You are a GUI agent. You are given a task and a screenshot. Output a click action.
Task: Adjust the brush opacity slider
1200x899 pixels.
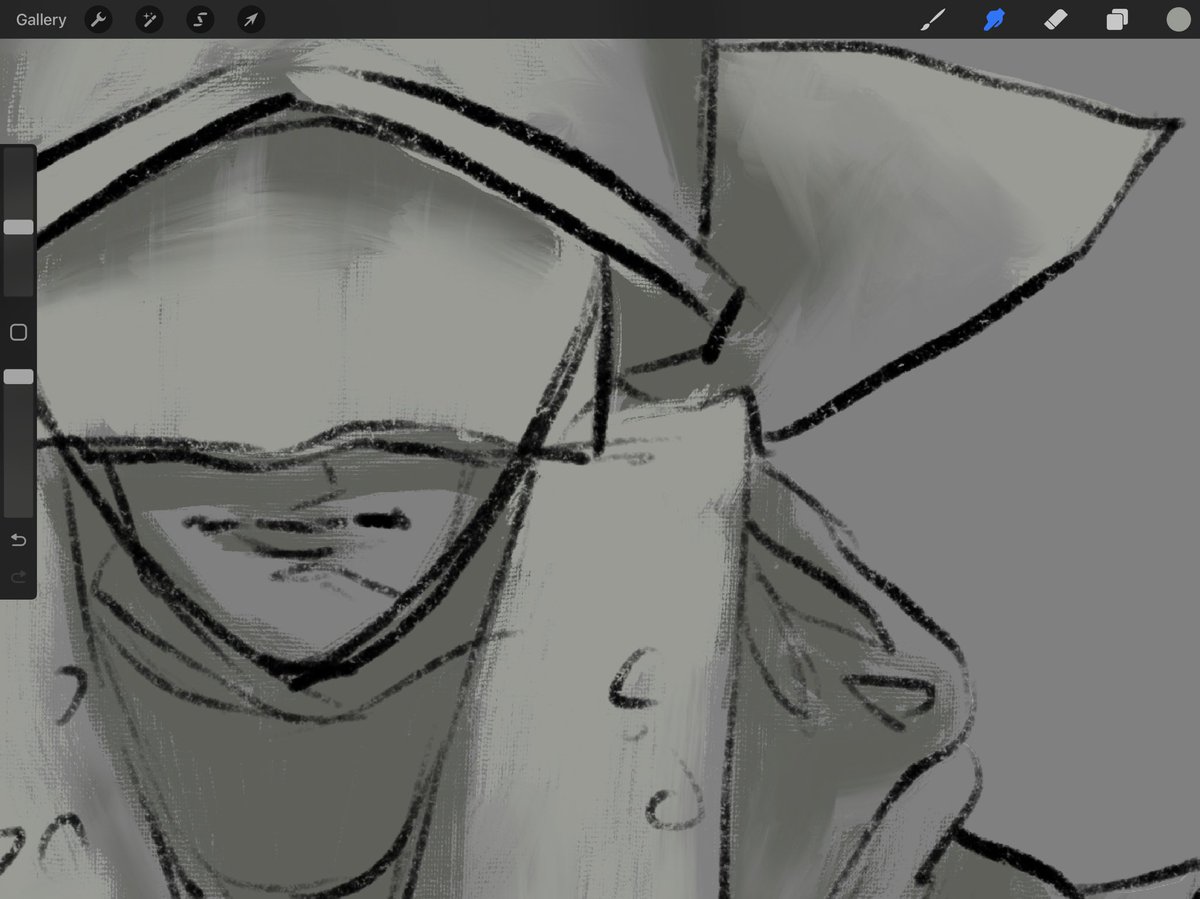[18, 376]
